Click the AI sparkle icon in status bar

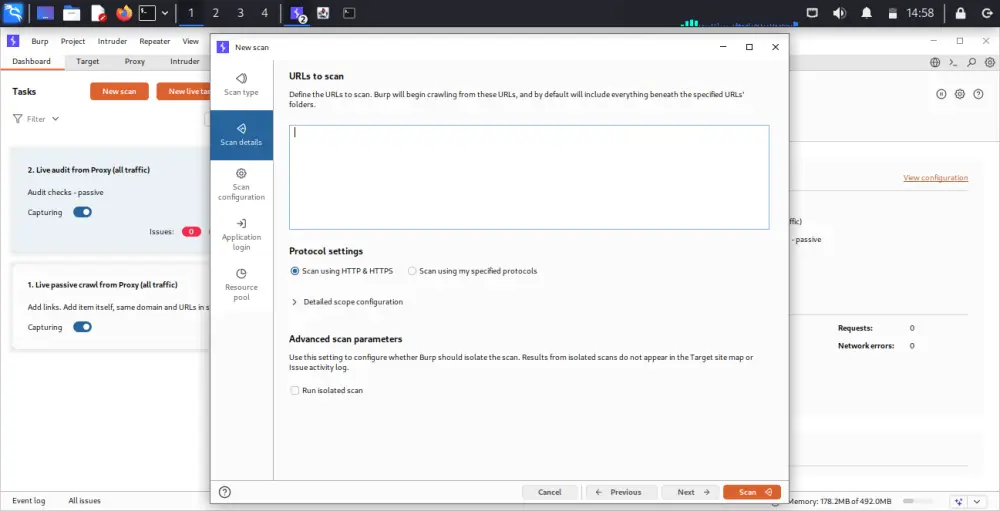click(957, 501)
